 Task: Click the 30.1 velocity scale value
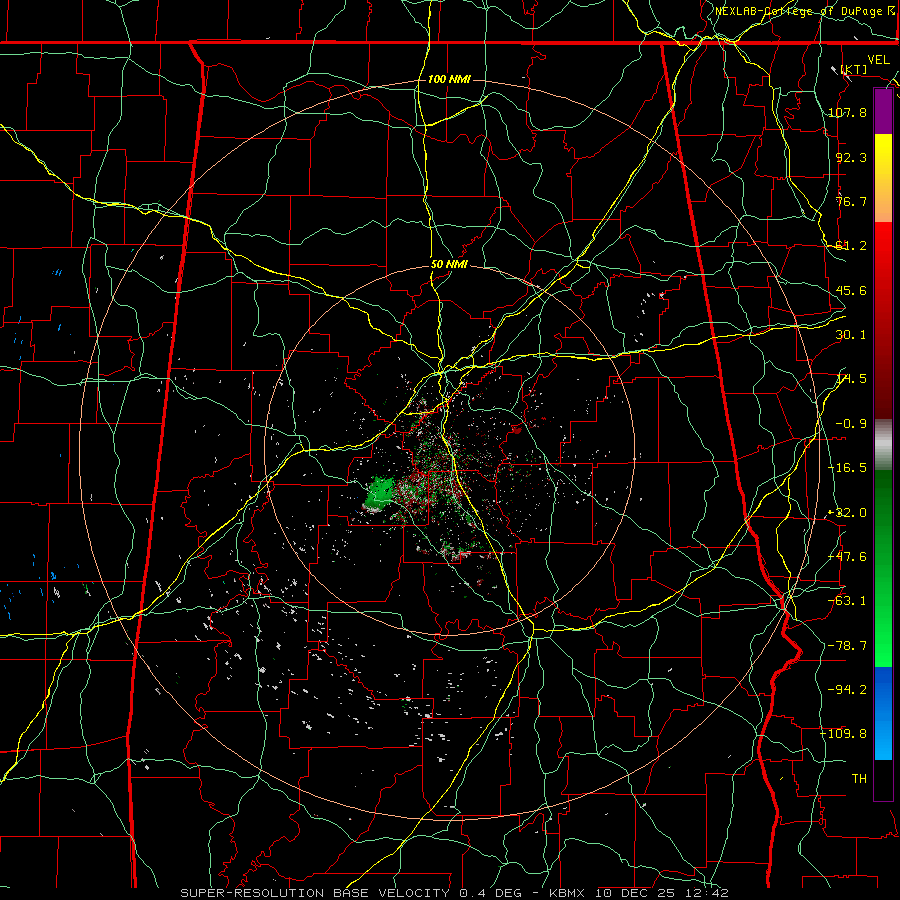tap(851, 335)
